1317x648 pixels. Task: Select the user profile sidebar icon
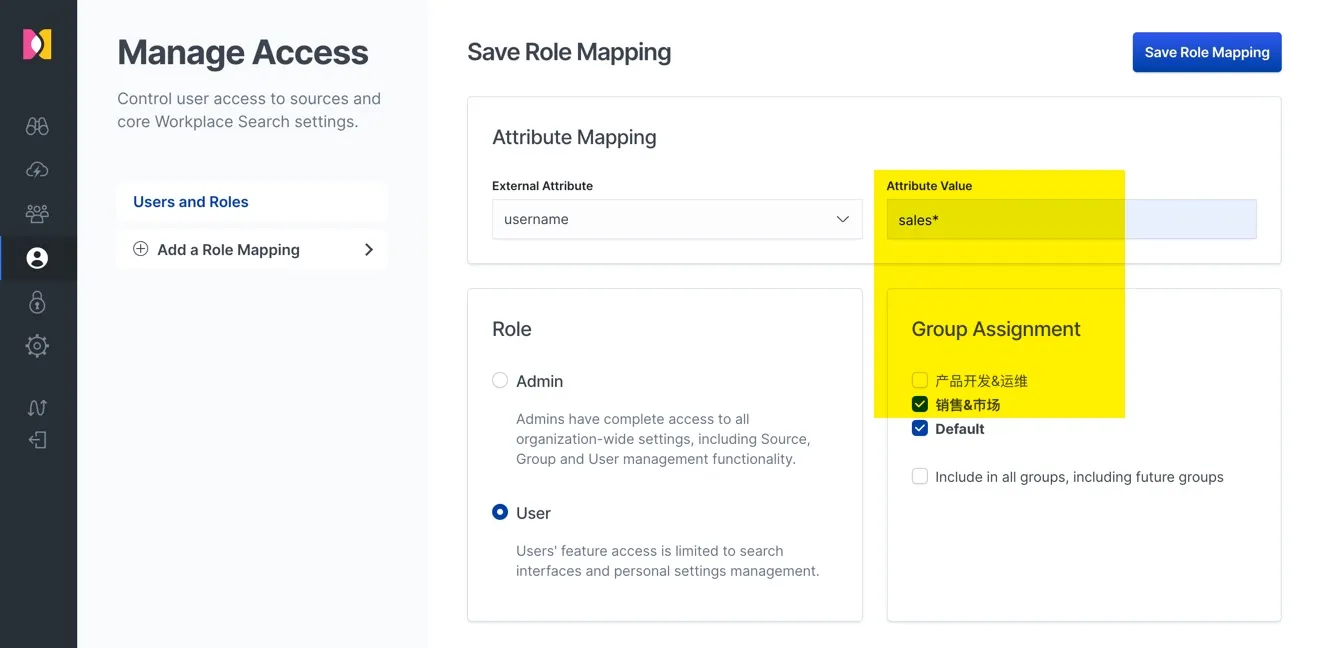point(37,258)
